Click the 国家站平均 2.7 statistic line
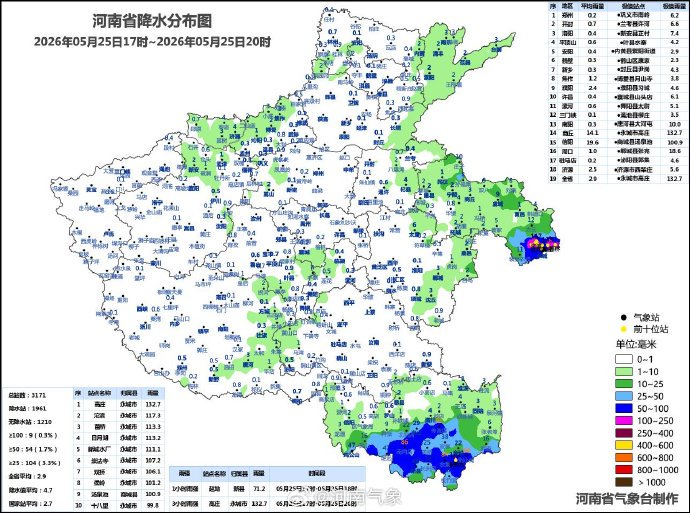The width and height of the screenshot is (690, 513). [x=30, y=503]
